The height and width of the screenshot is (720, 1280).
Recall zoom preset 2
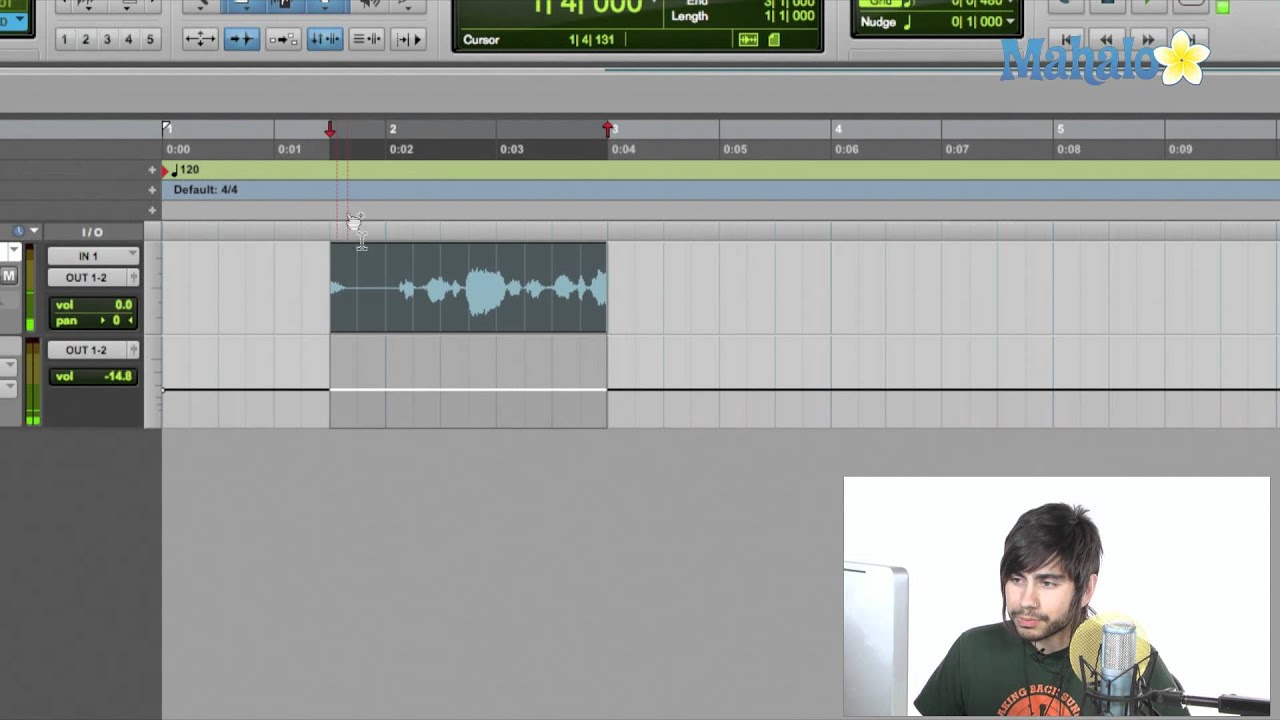point(85,40)
